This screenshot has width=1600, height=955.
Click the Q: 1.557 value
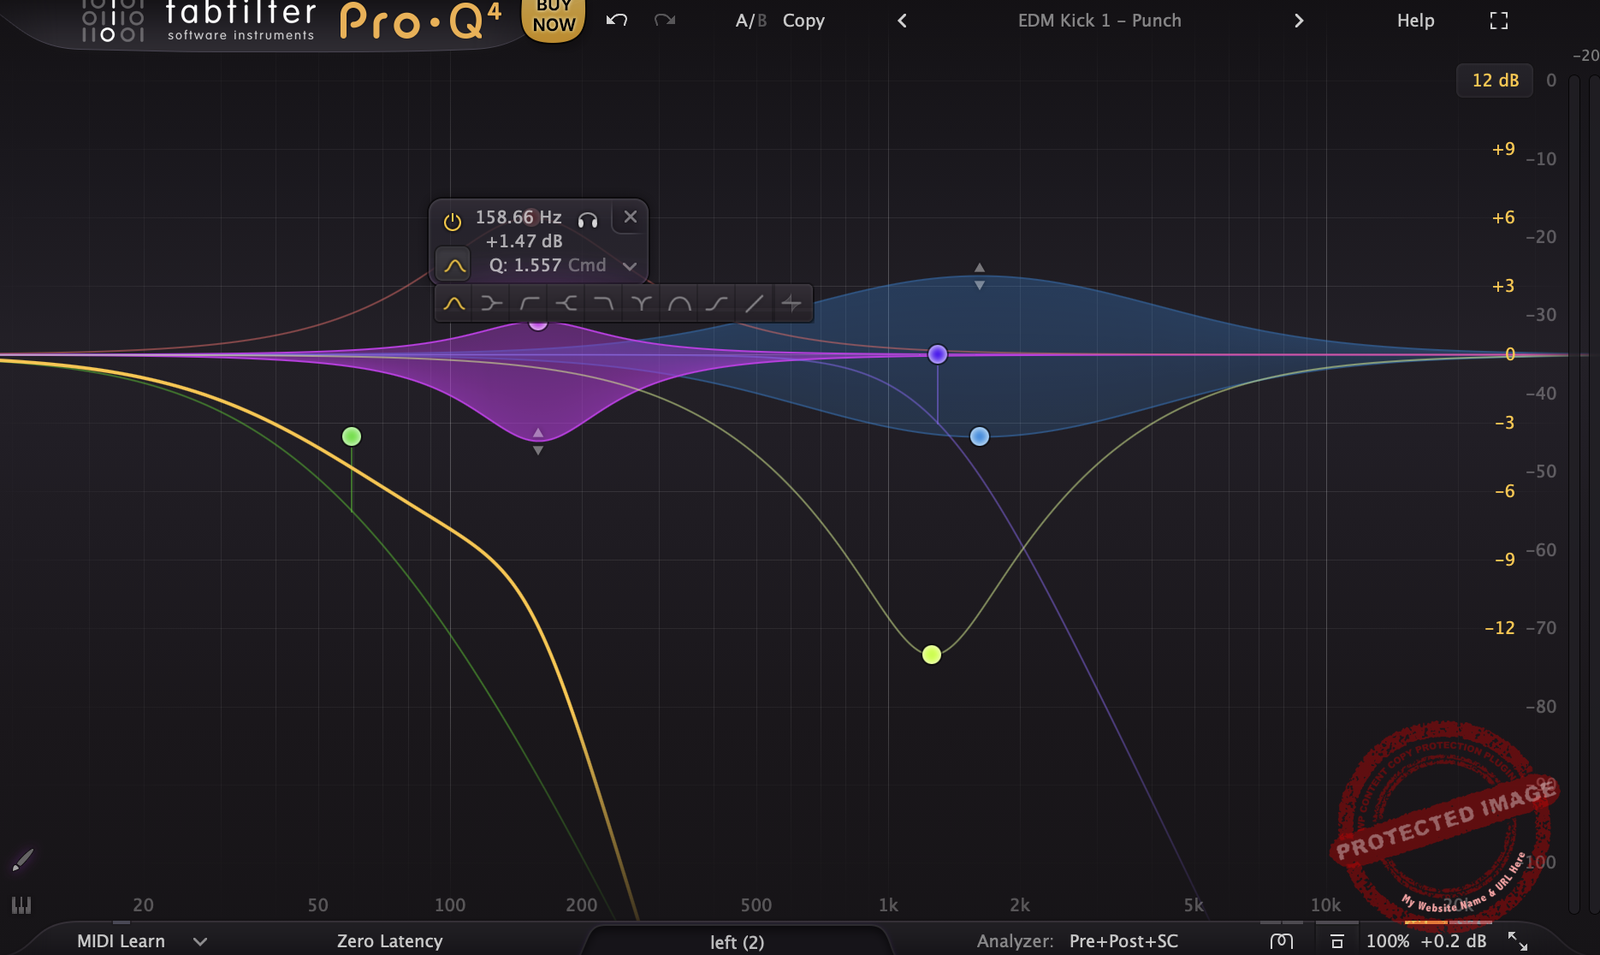[x=525, y=265]
